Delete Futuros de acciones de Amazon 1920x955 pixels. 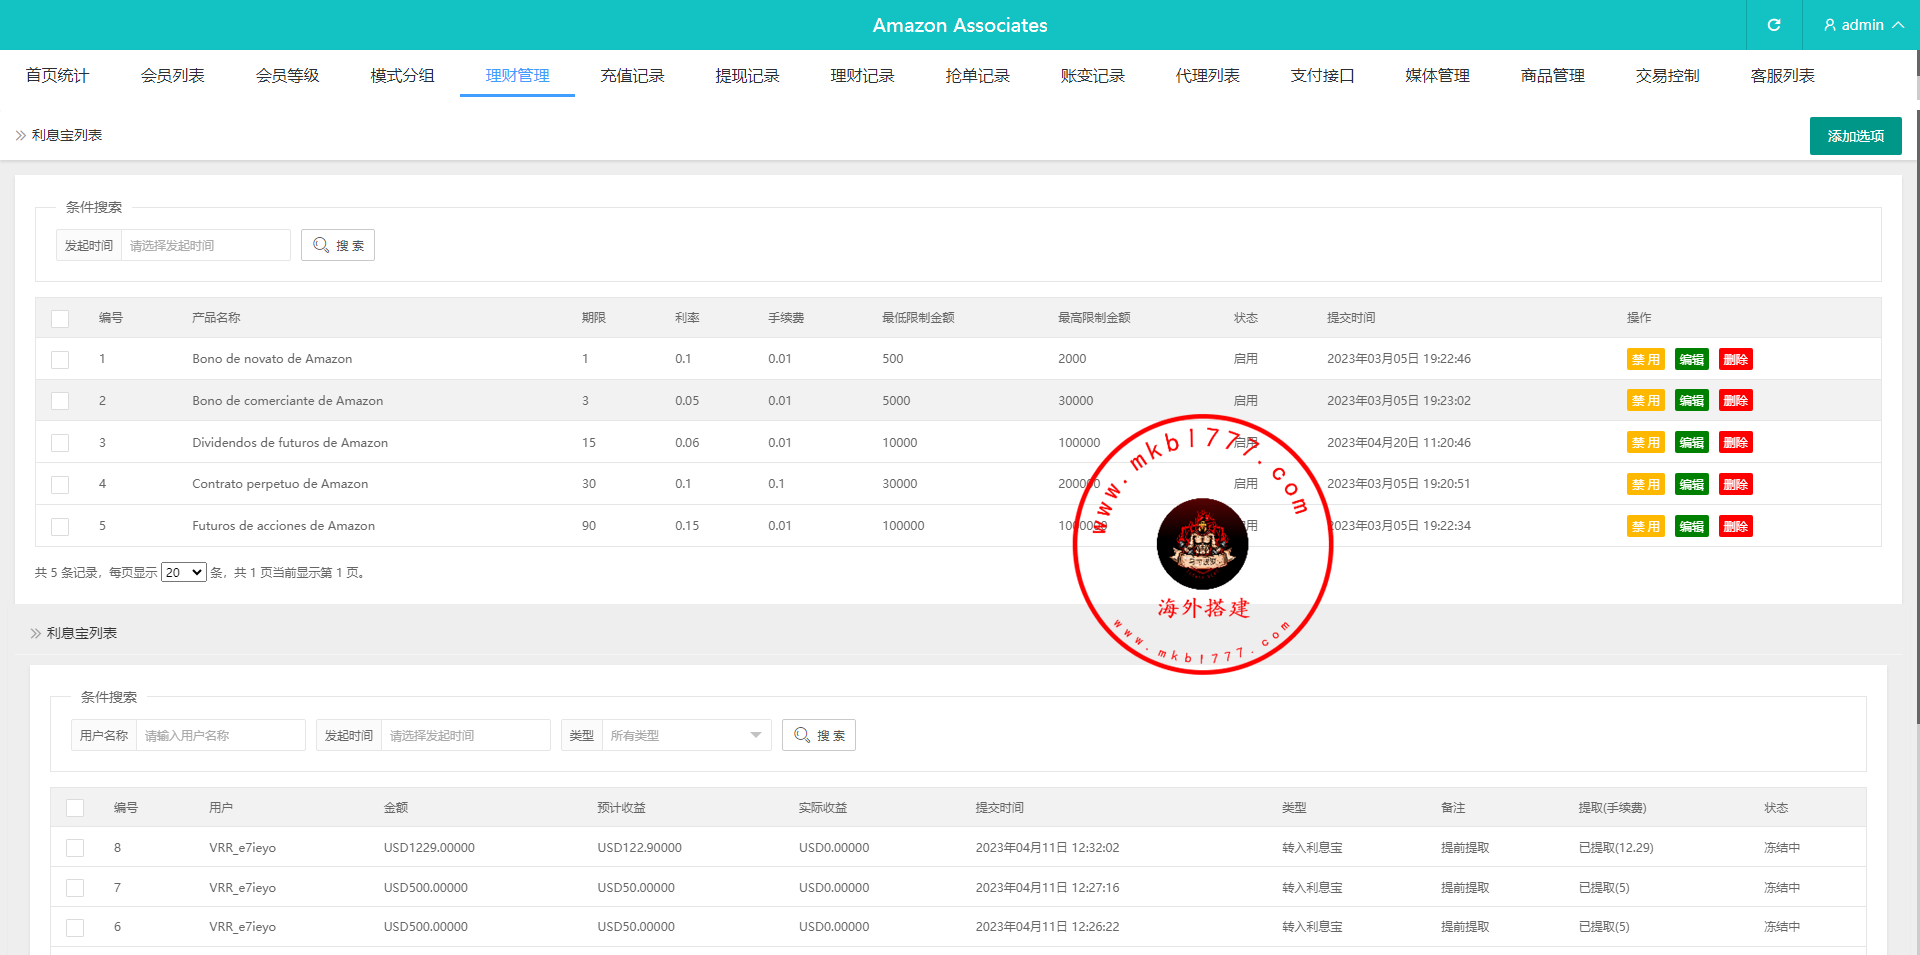click(x=1735, y=527)
